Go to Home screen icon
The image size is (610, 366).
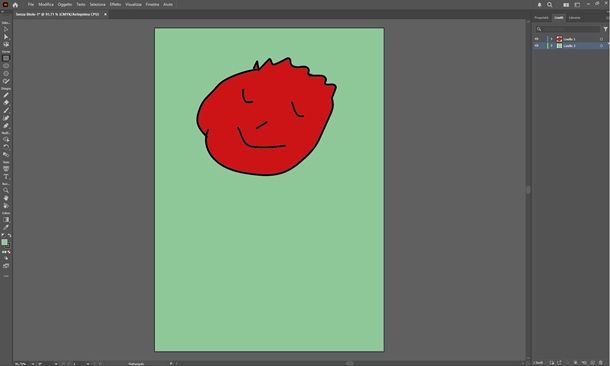(15, 5)
